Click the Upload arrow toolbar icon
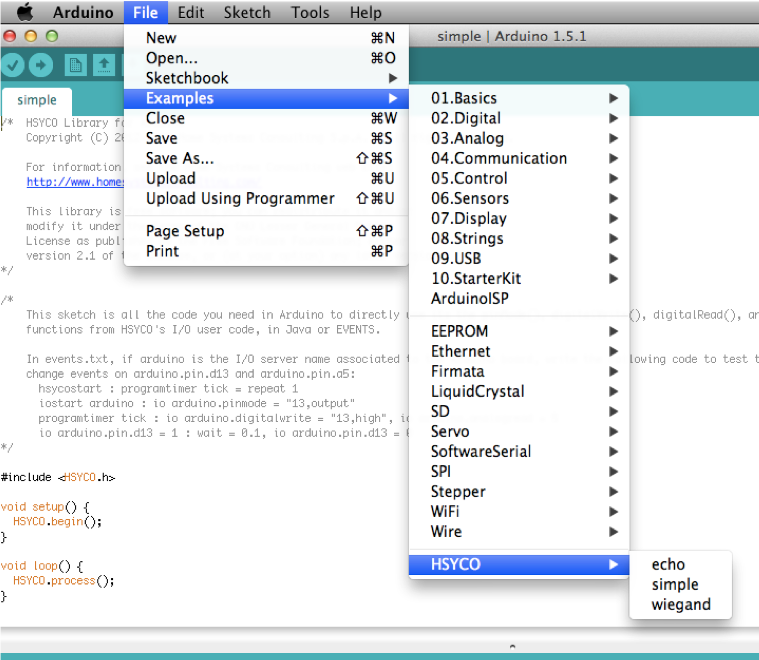The height and width of the screenshot is (660, 759). point(41,65)
